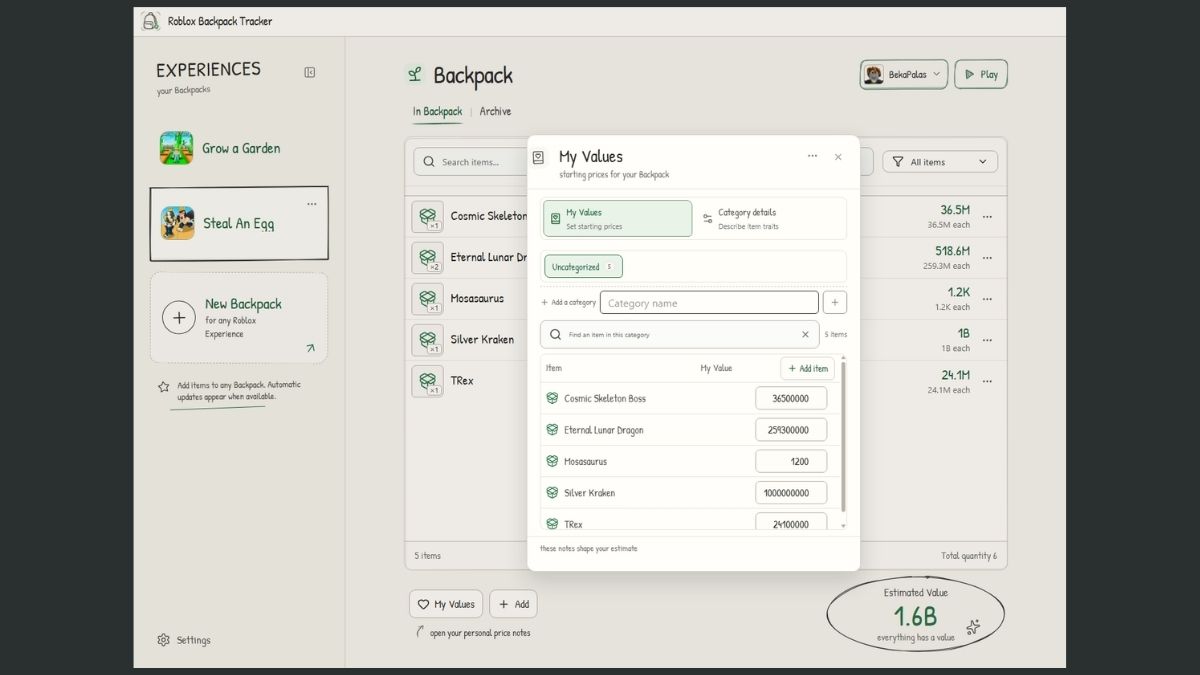1200x675 pixels.
Task: Click the 1.6B estimated value
Action: point(914,616)
